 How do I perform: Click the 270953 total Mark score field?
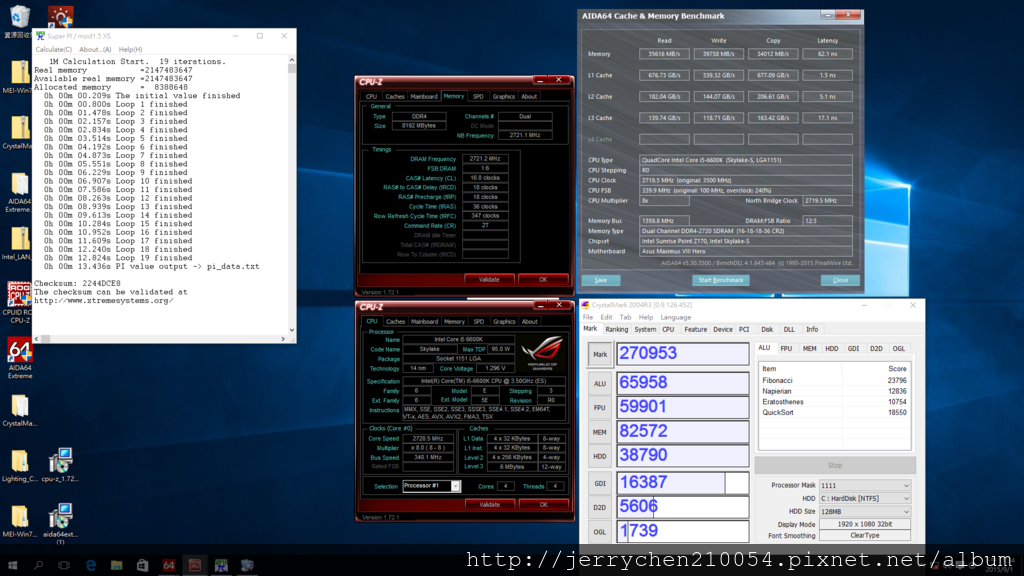(682, 354)
